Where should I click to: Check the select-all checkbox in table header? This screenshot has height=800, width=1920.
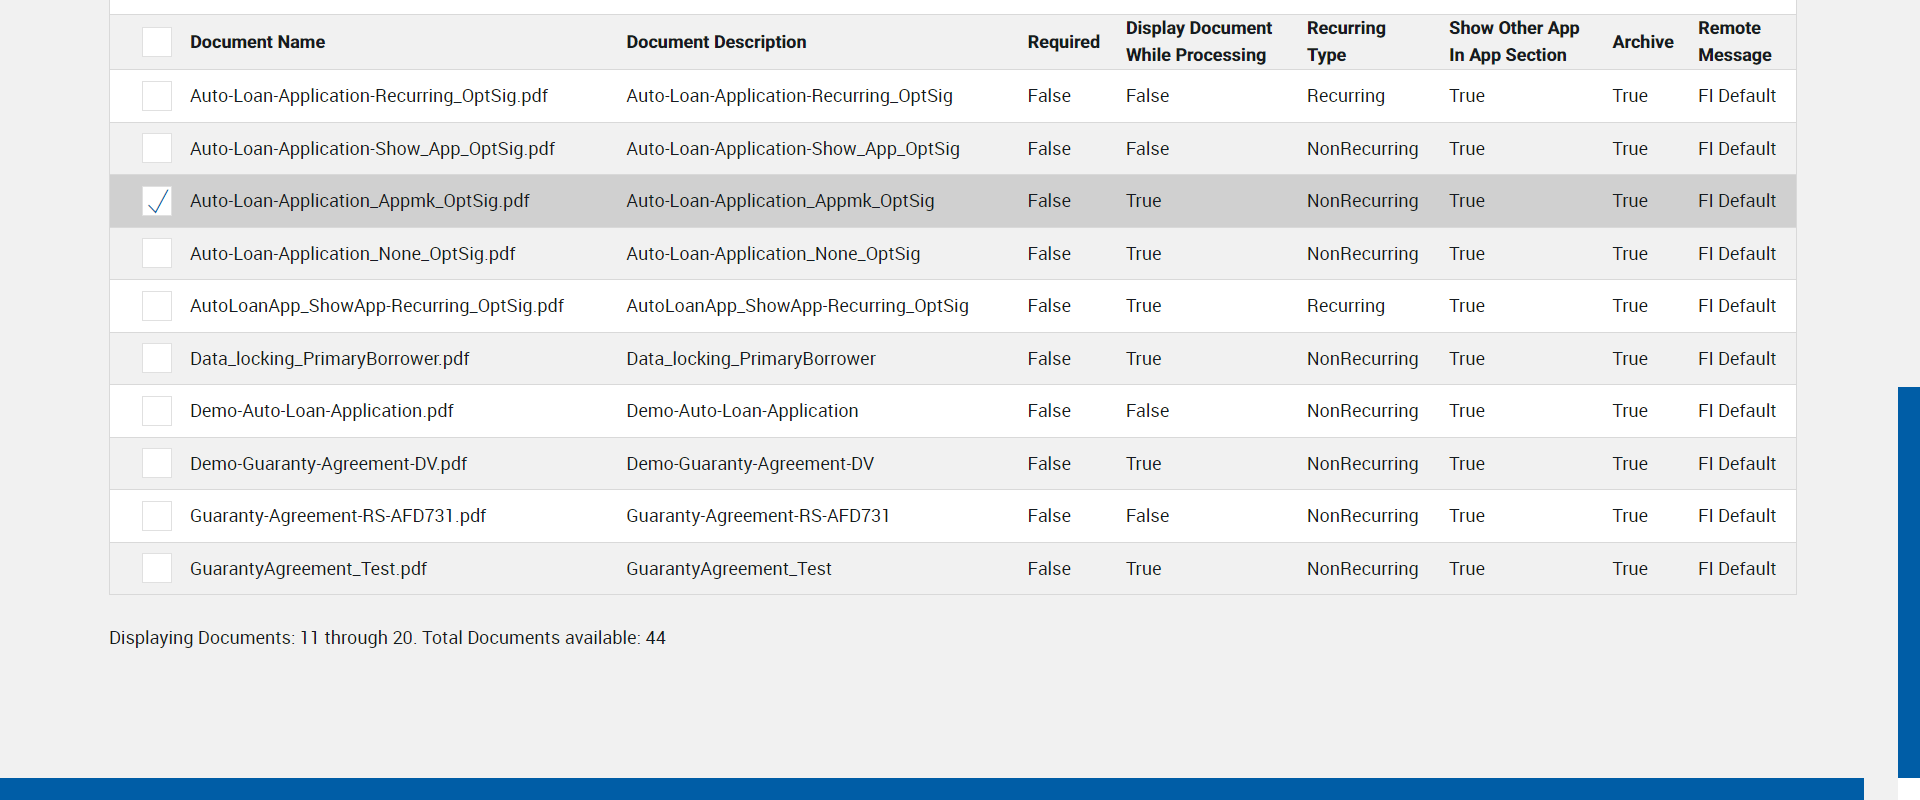(157, 42)
